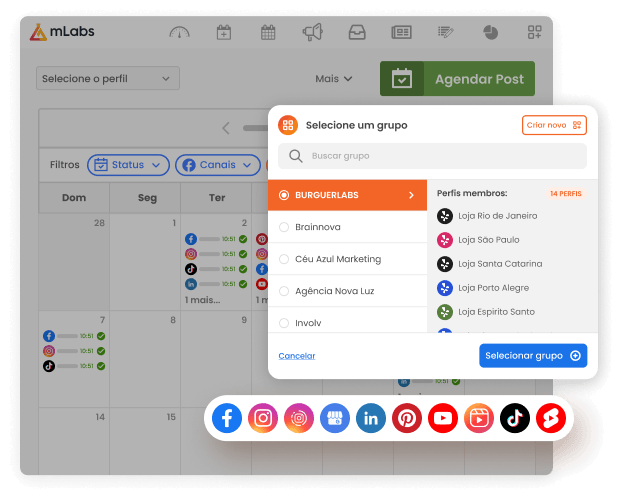
Task: Click the Instagram Reels icon in social bar
Action: 479,418
